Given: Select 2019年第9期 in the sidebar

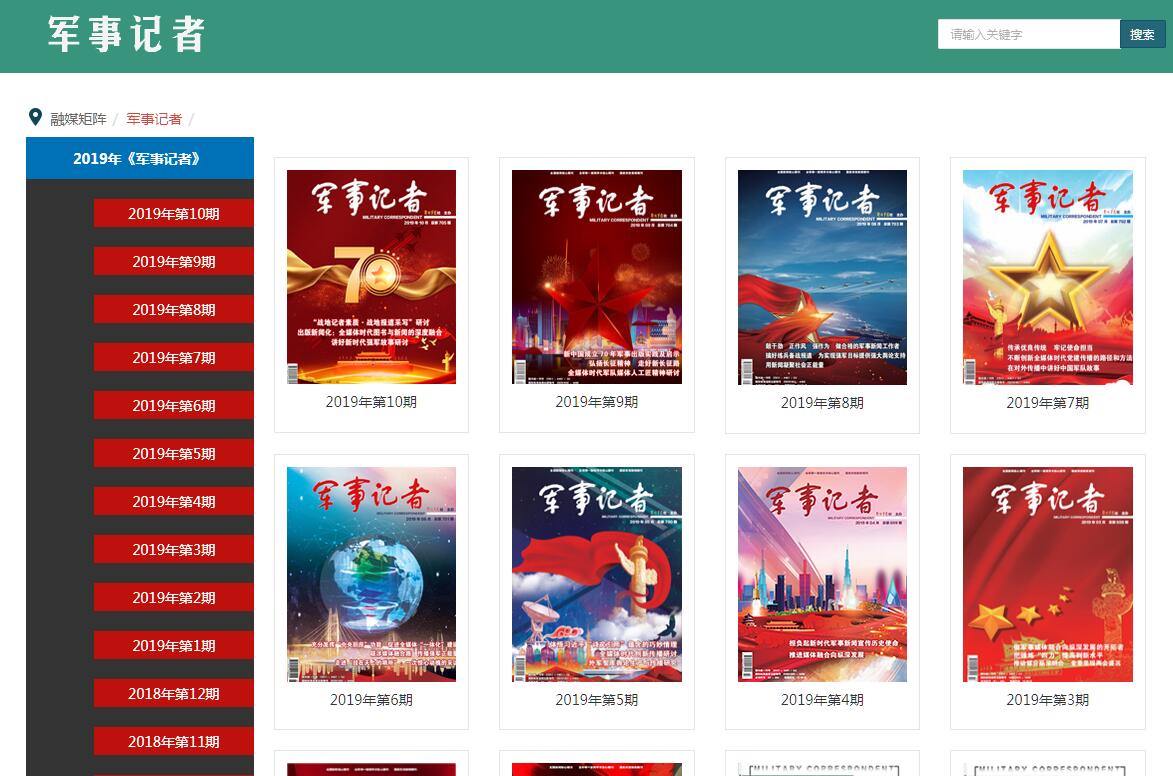Looking at the screenshot, I should [173, 262].
